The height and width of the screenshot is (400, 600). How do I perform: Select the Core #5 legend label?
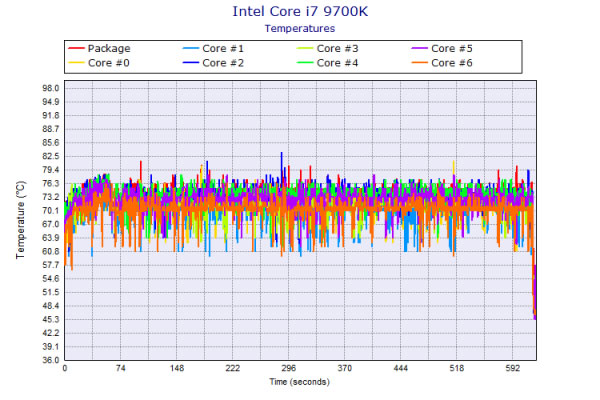click(452, 49)
